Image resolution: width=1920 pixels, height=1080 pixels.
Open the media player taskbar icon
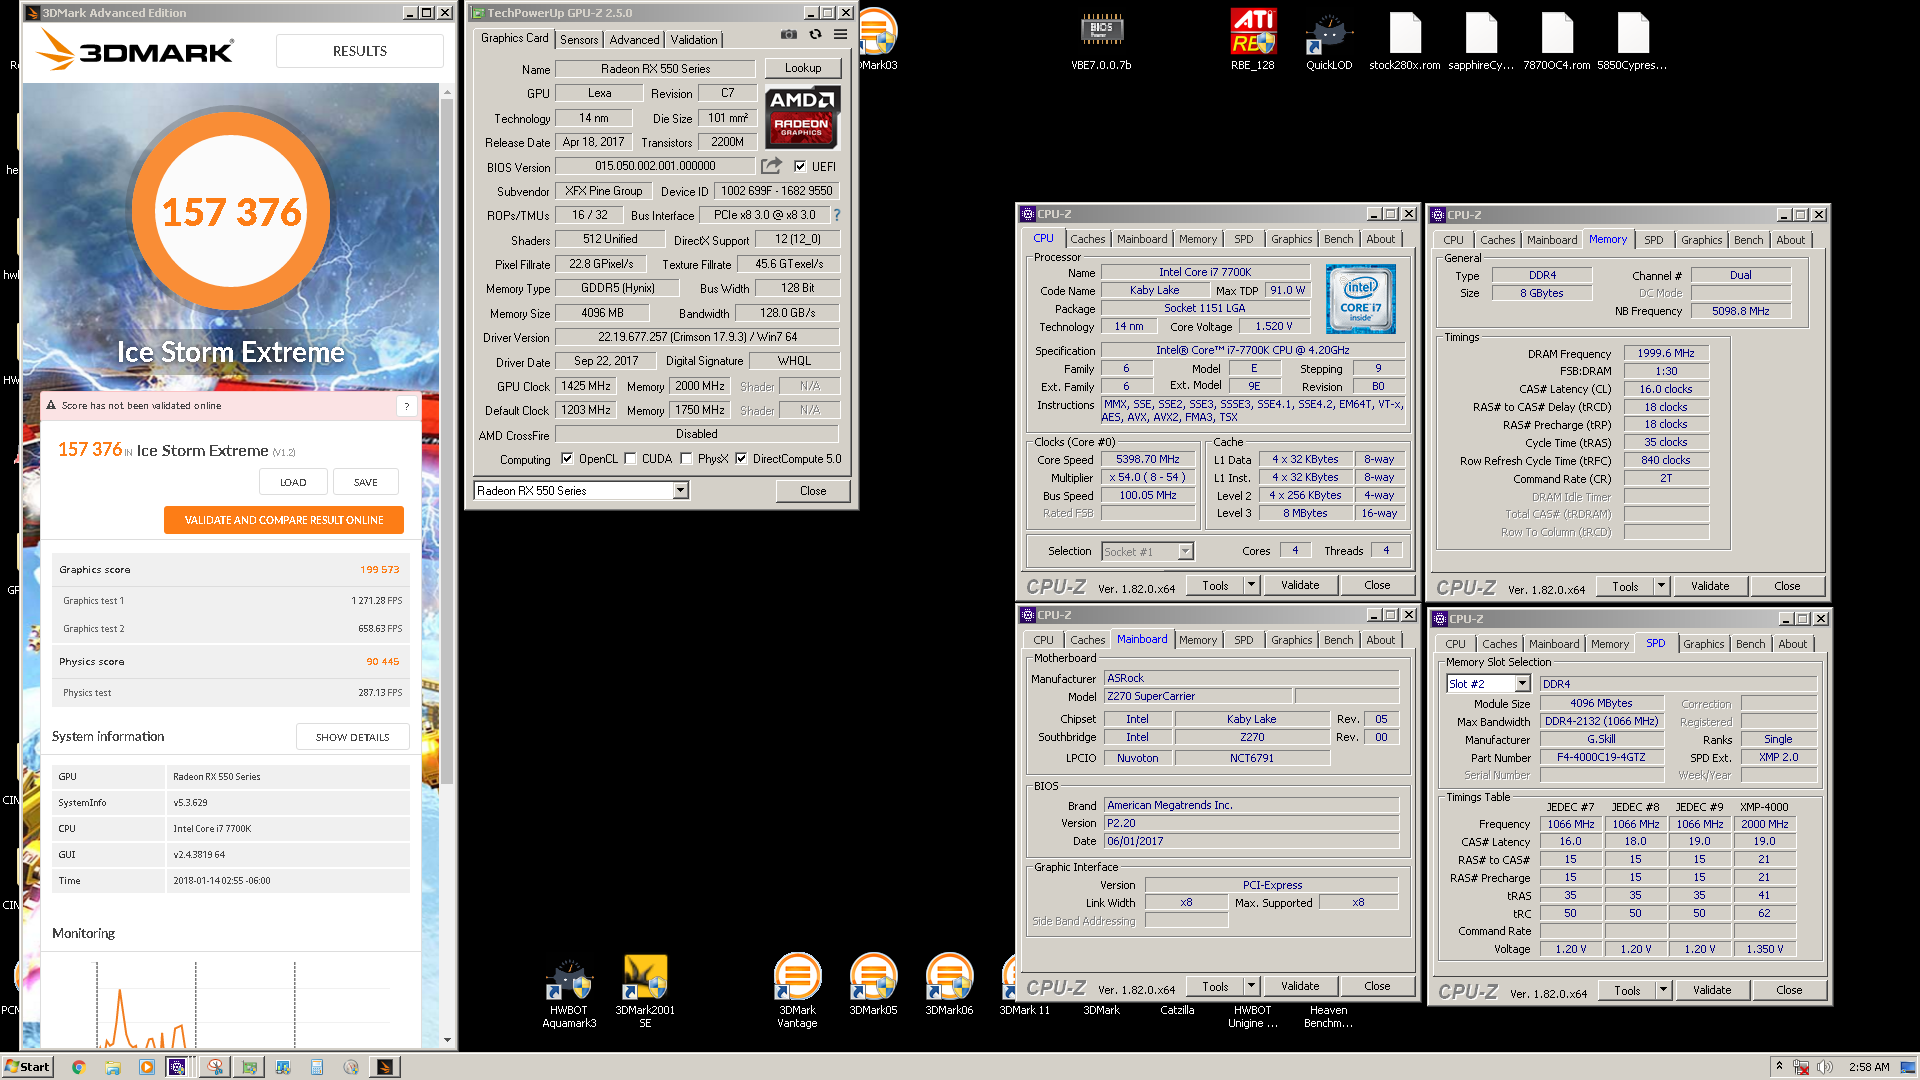(147, 1067)
